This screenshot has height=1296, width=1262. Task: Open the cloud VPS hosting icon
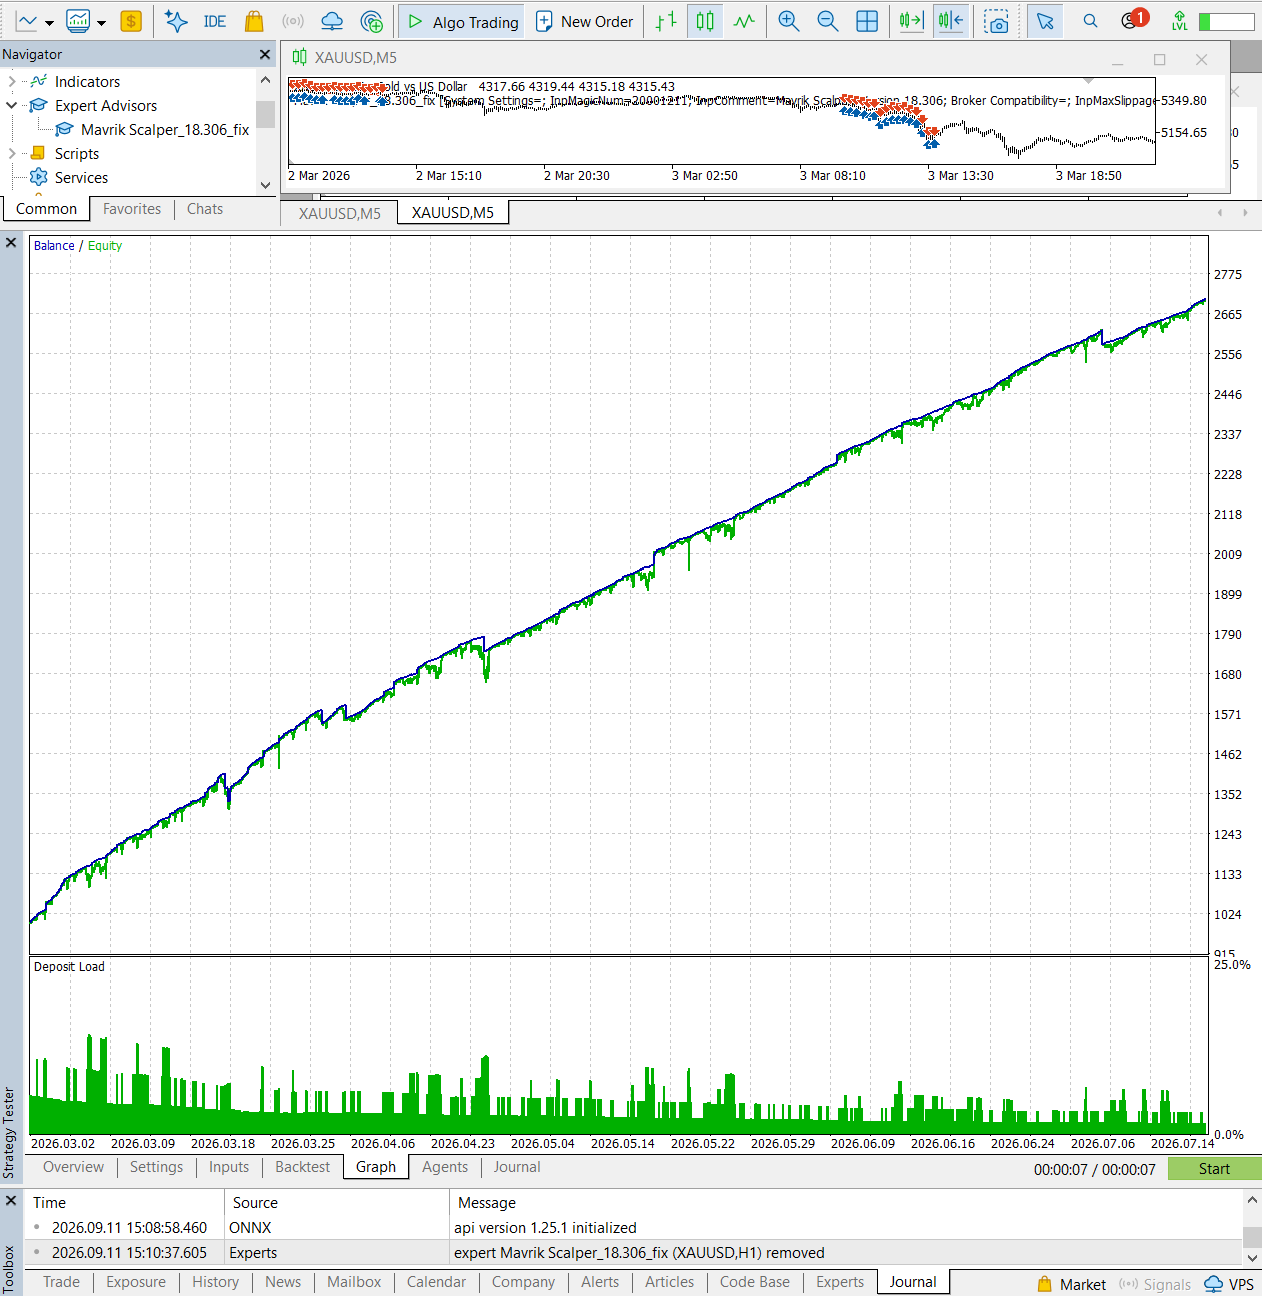coord(332,21)
